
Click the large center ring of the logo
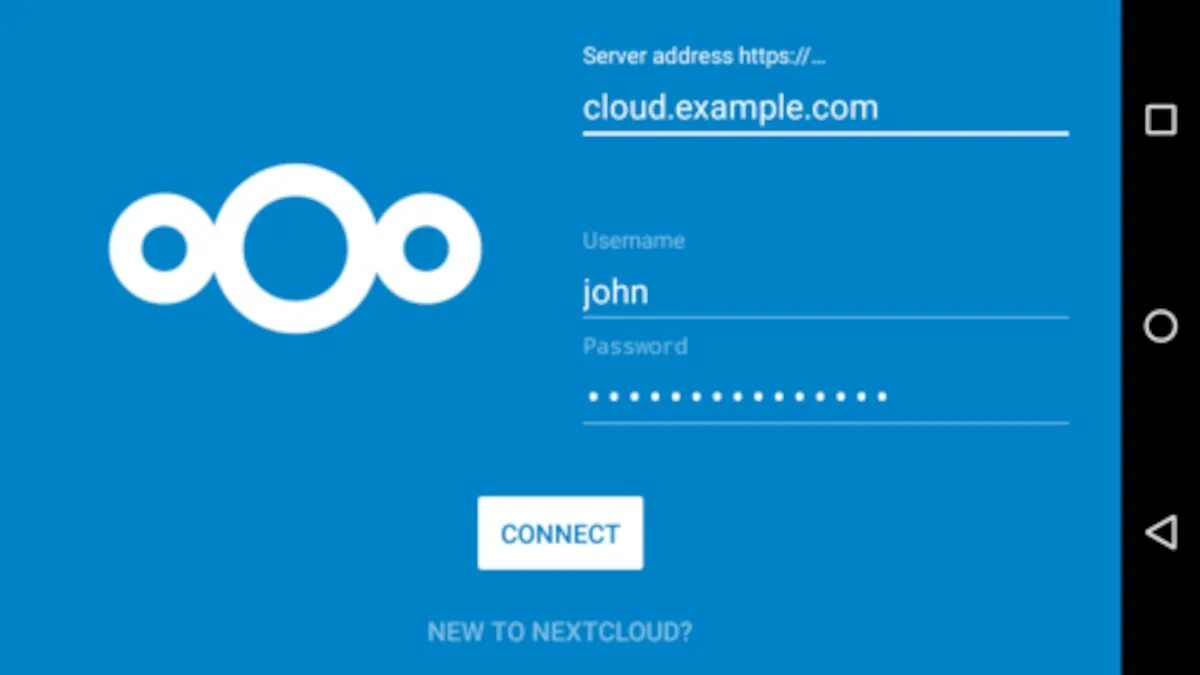coord(295,248)
